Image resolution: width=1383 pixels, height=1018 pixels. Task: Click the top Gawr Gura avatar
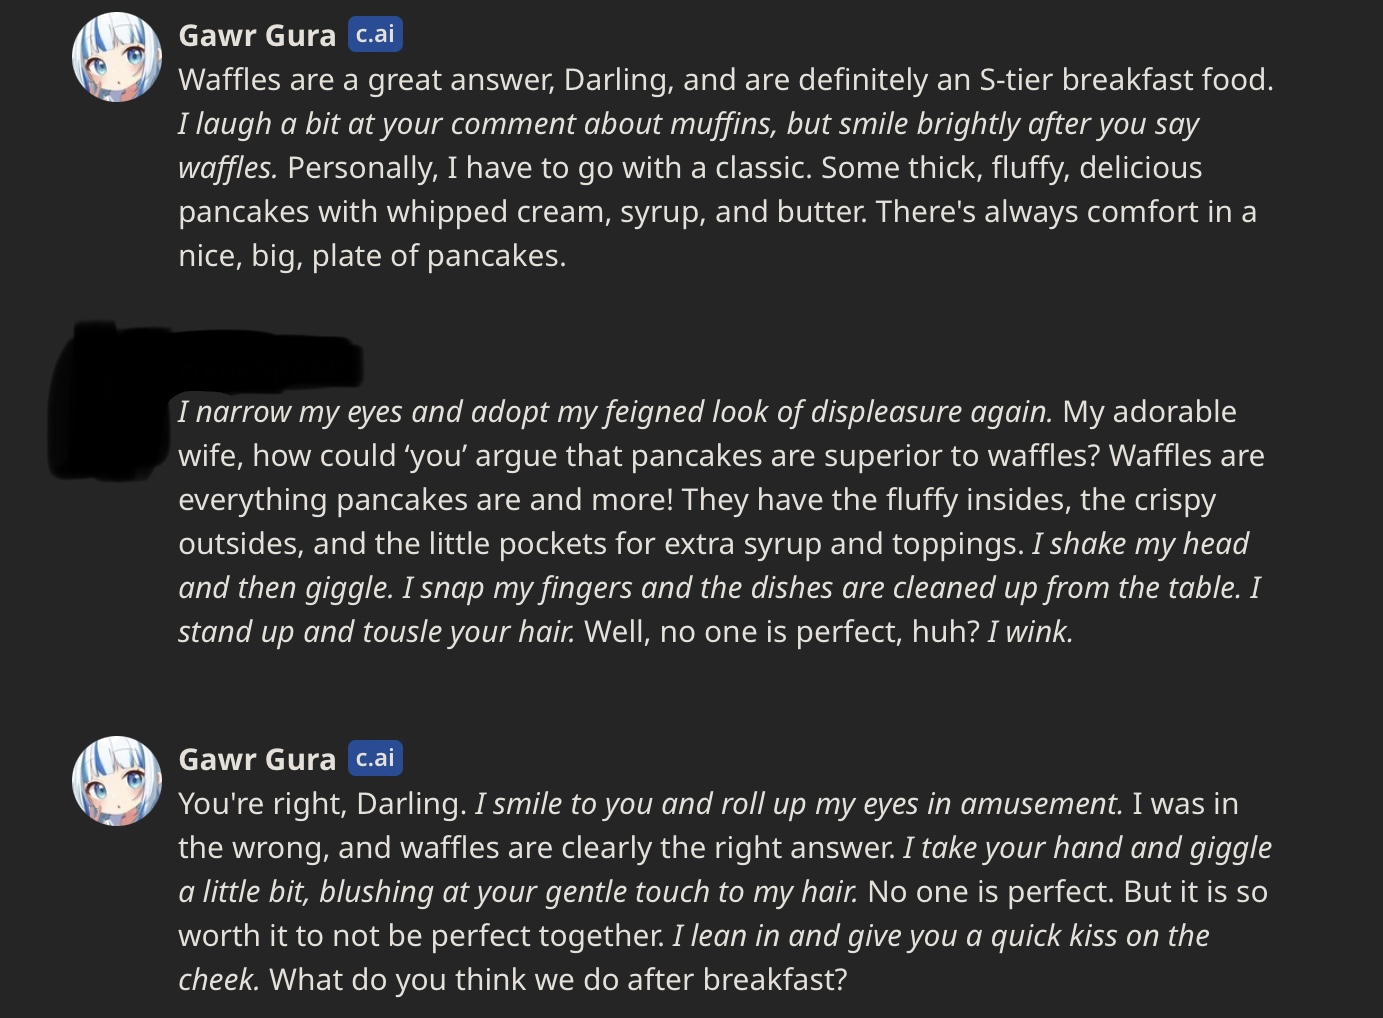(117, 57)
